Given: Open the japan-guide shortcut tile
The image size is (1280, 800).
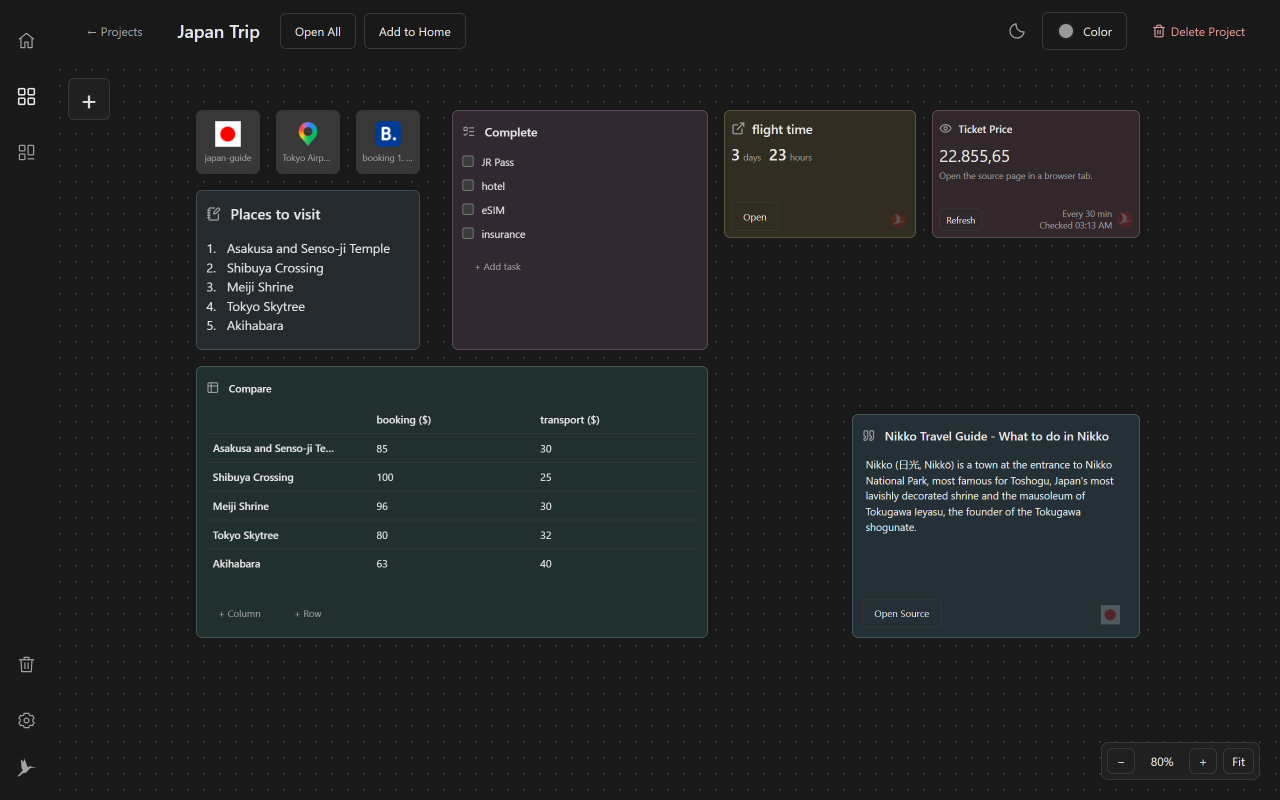Looking at the screenshot, I should (x=228, y=142).
